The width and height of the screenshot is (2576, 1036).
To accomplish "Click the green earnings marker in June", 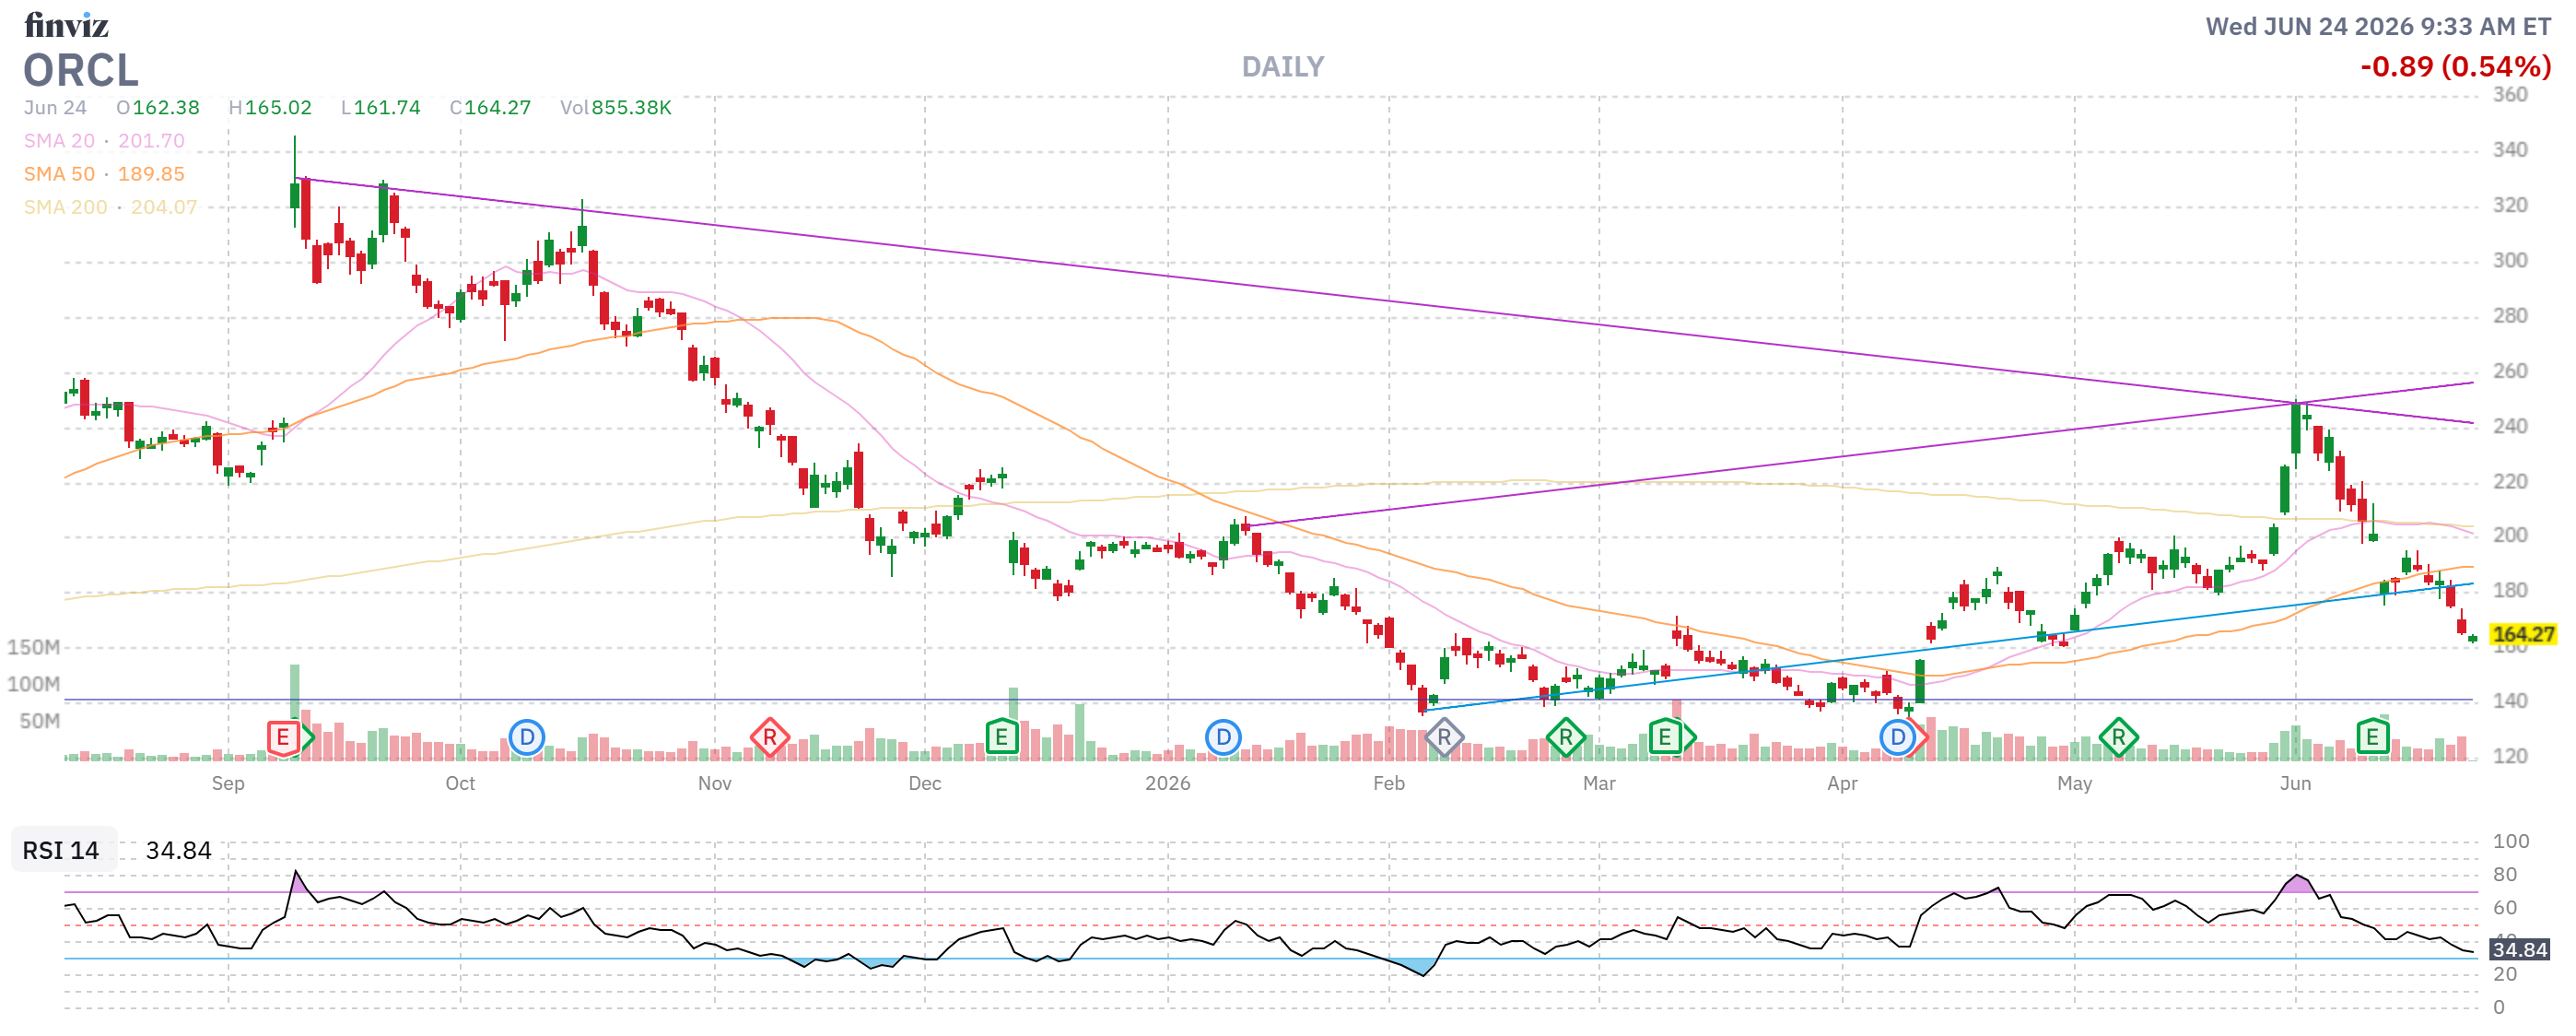I will (2373, 739).
